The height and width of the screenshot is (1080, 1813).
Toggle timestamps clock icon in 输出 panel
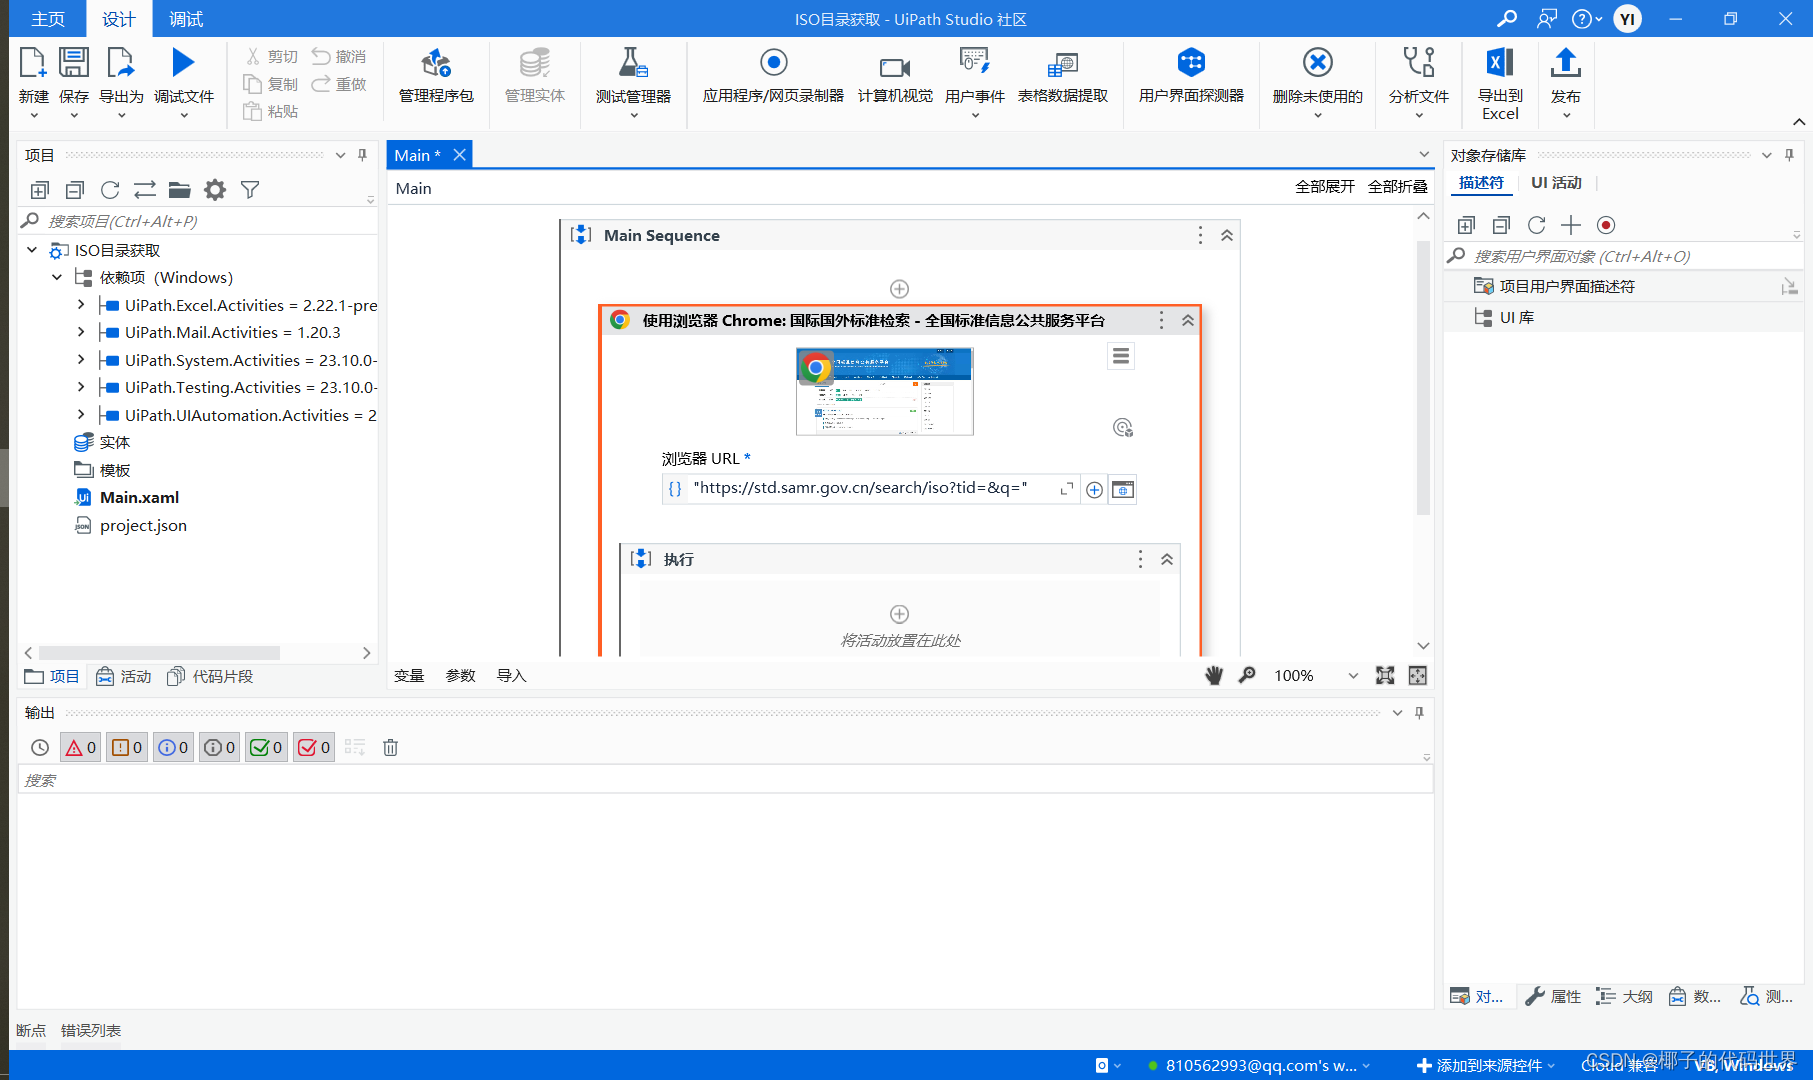pos(40,747)
